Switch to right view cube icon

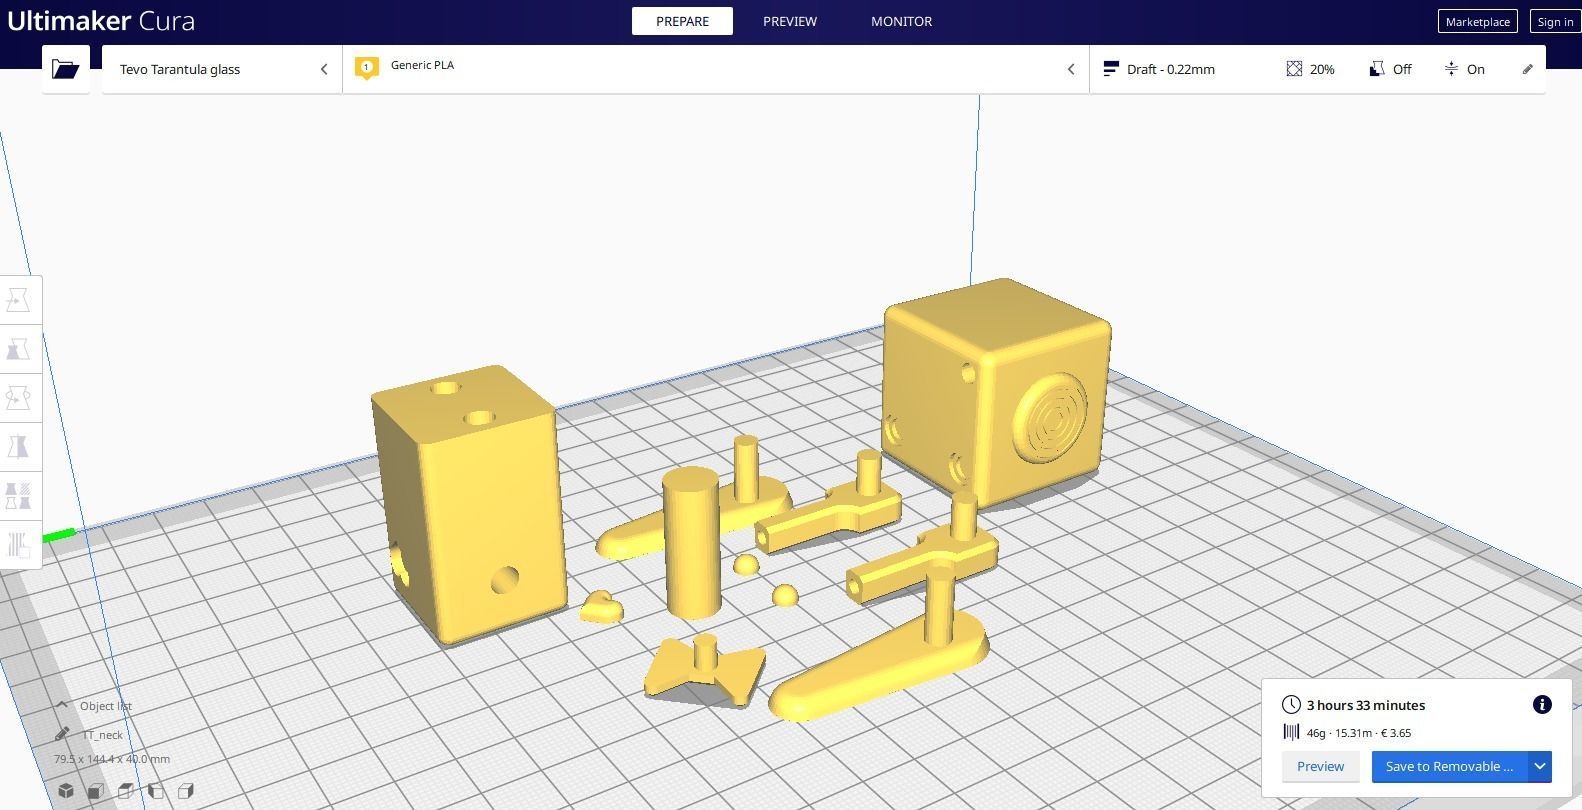click(185, 791)
